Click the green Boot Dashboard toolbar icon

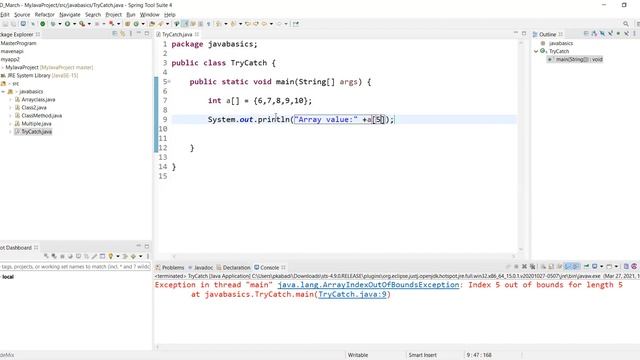click(42, 24)
